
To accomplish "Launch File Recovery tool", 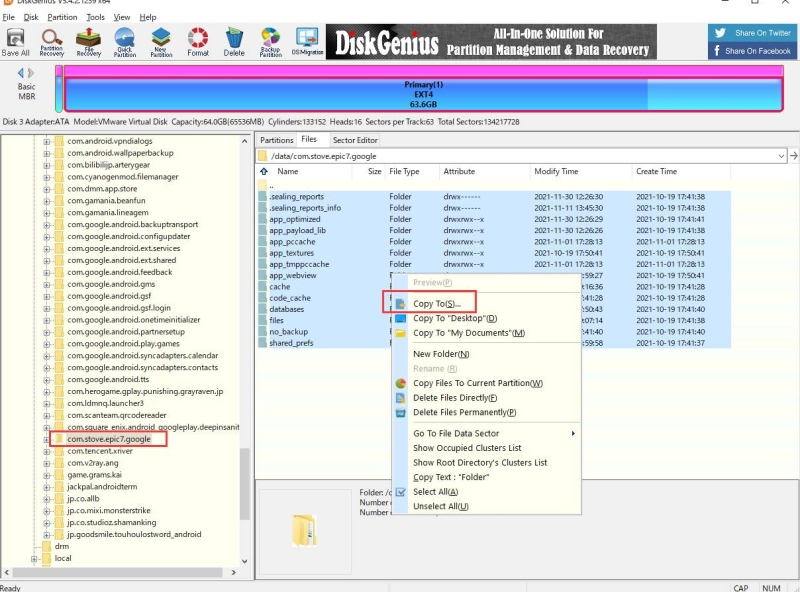I will coord(89,42).
